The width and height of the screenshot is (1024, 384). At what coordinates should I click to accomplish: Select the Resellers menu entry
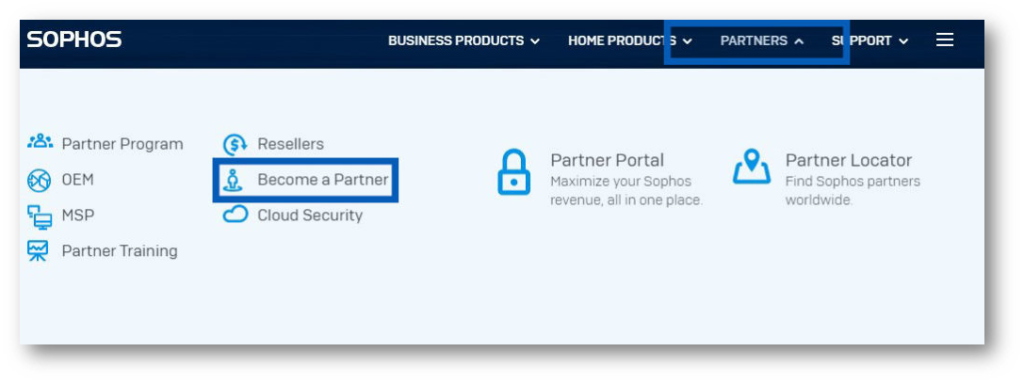point(290,144)
